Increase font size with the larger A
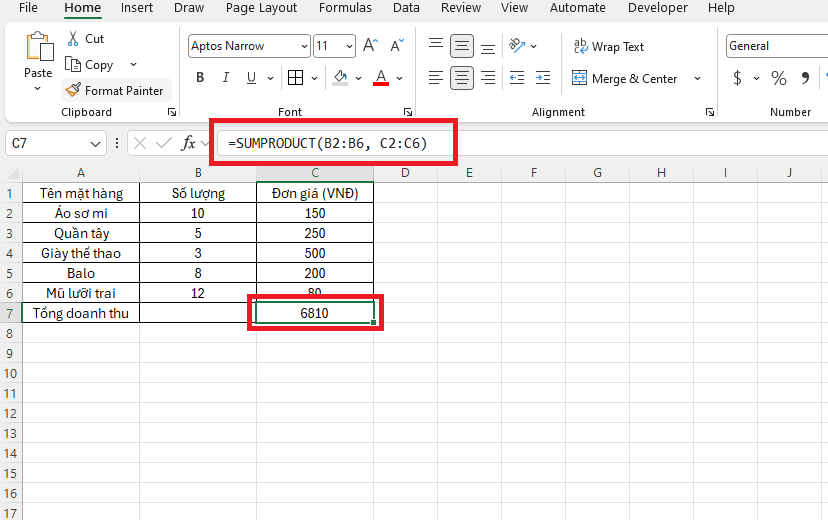Viewport: 828px width, 520px height. tap(370, 45)
